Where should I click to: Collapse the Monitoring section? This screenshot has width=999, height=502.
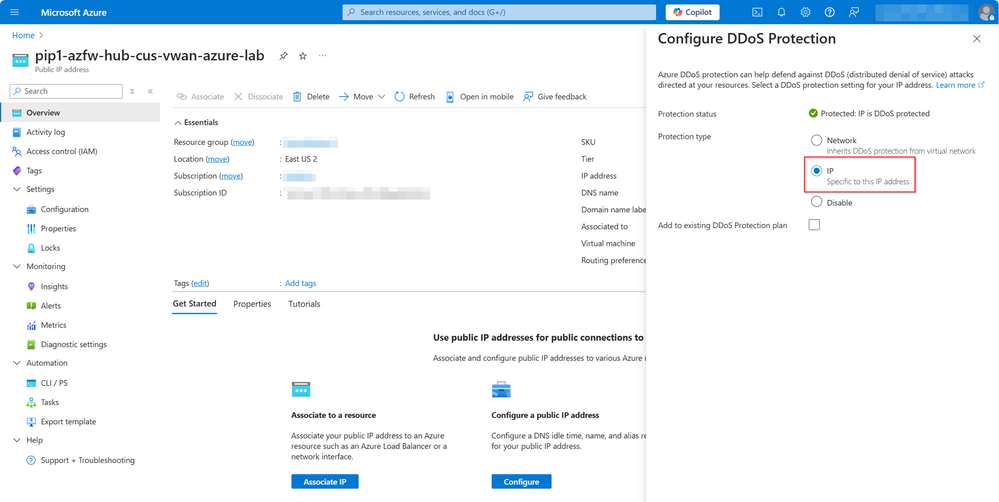click(17, 266)
